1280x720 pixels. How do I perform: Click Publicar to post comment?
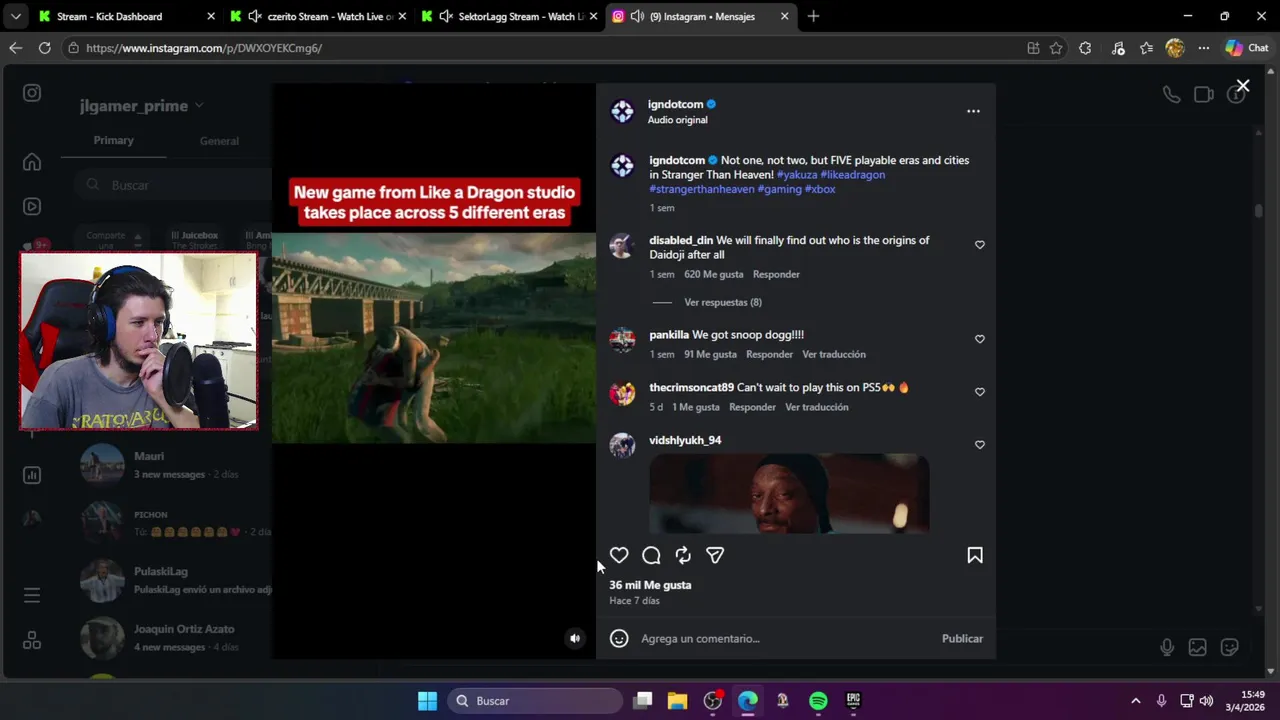(962, 638)
